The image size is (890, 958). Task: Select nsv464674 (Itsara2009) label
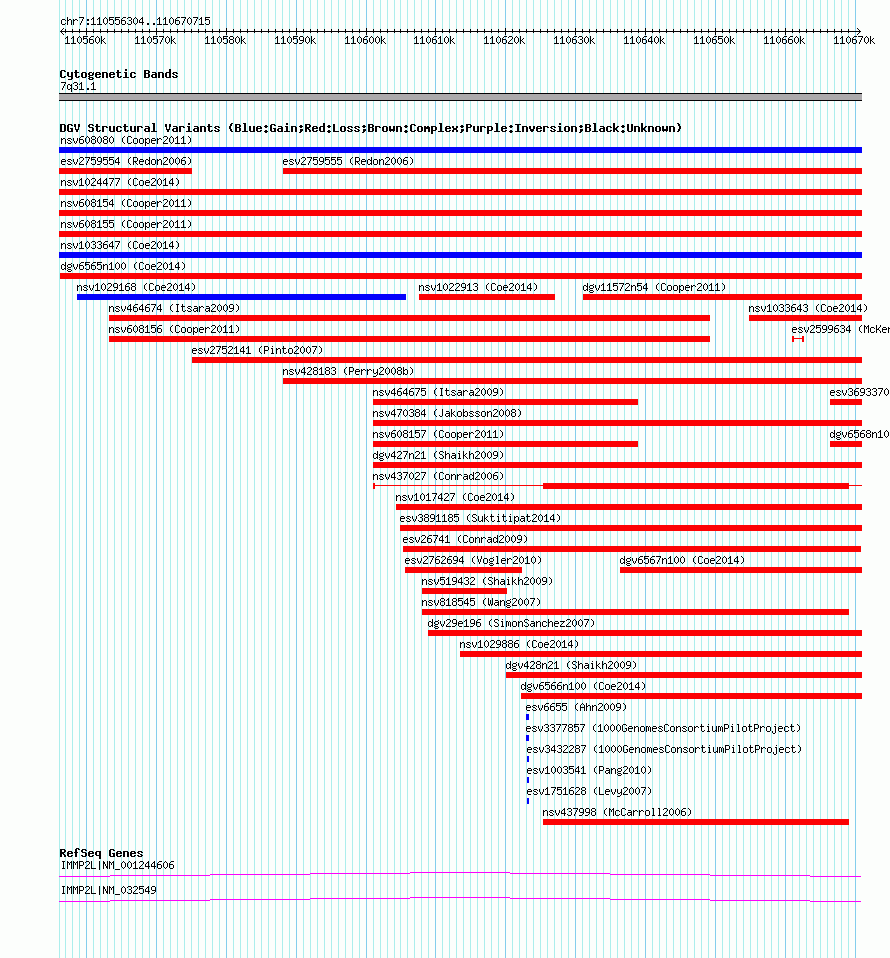tap(174, 308)
